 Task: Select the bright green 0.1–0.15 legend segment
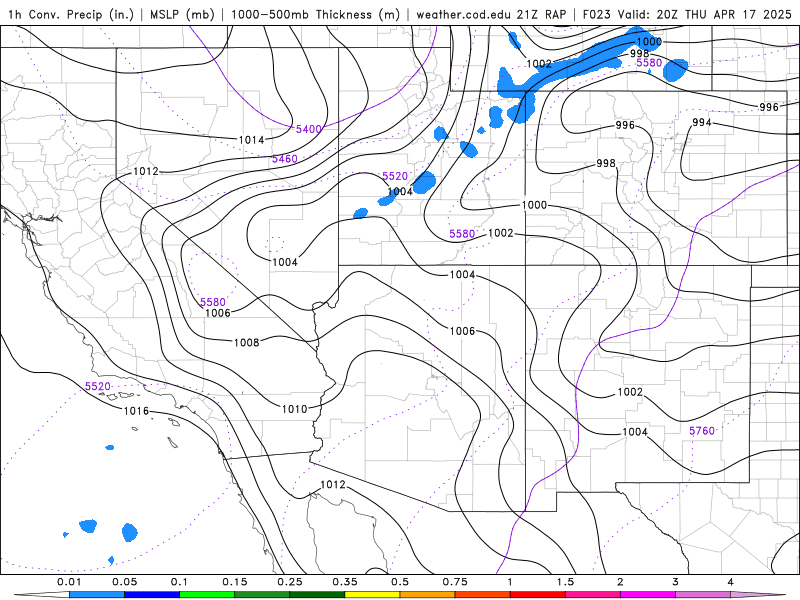(x=207, y=595)
